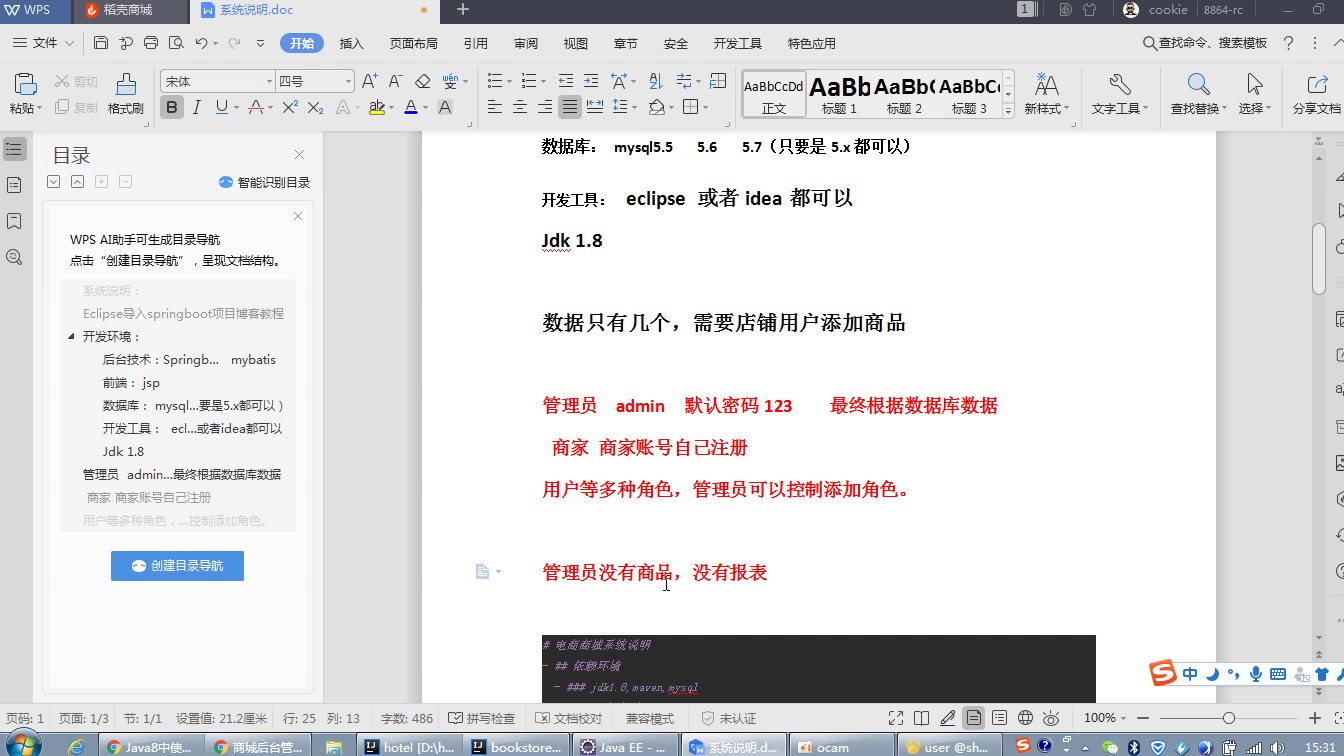
Task: Open the 选择 select tool
Action: click(1254, 94)
